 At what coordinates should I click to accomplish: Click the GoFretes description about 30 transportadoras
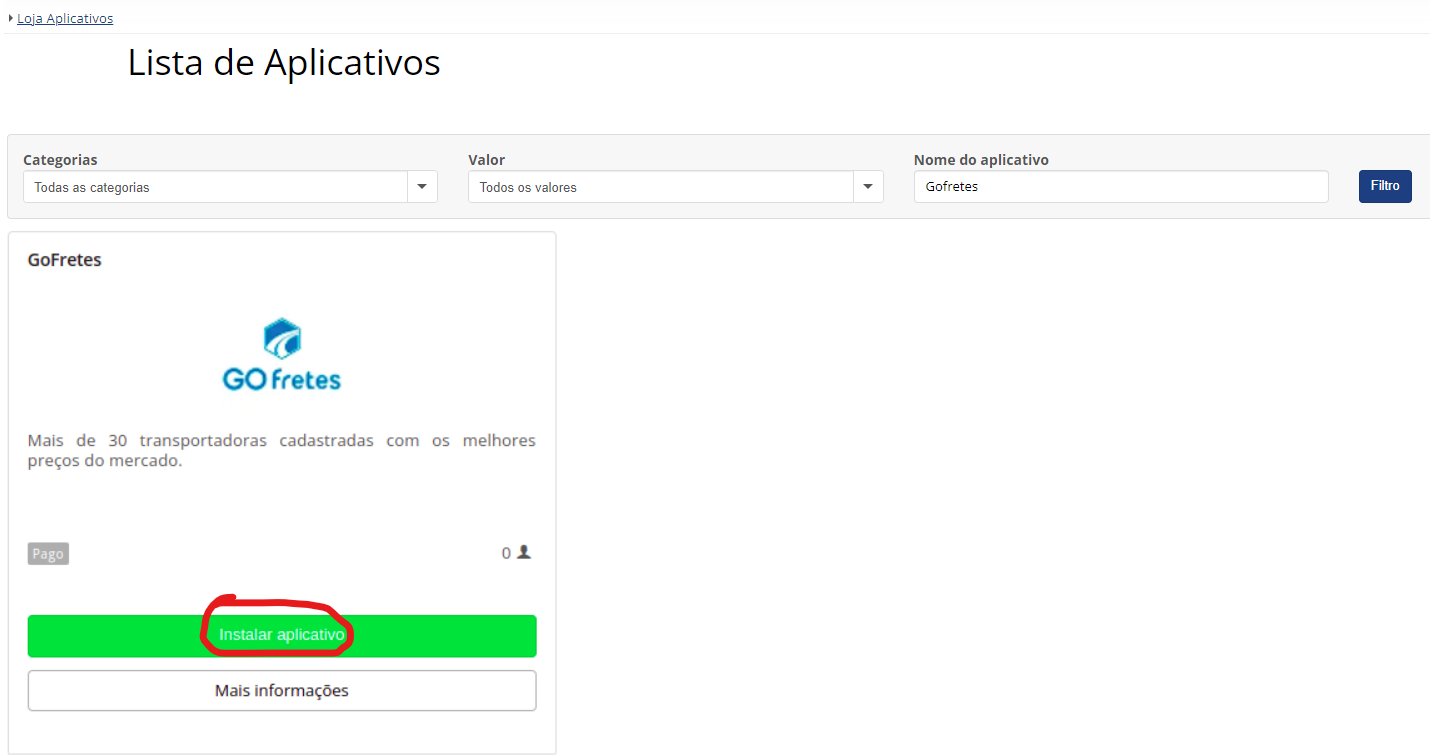click(x=282, y=451)
